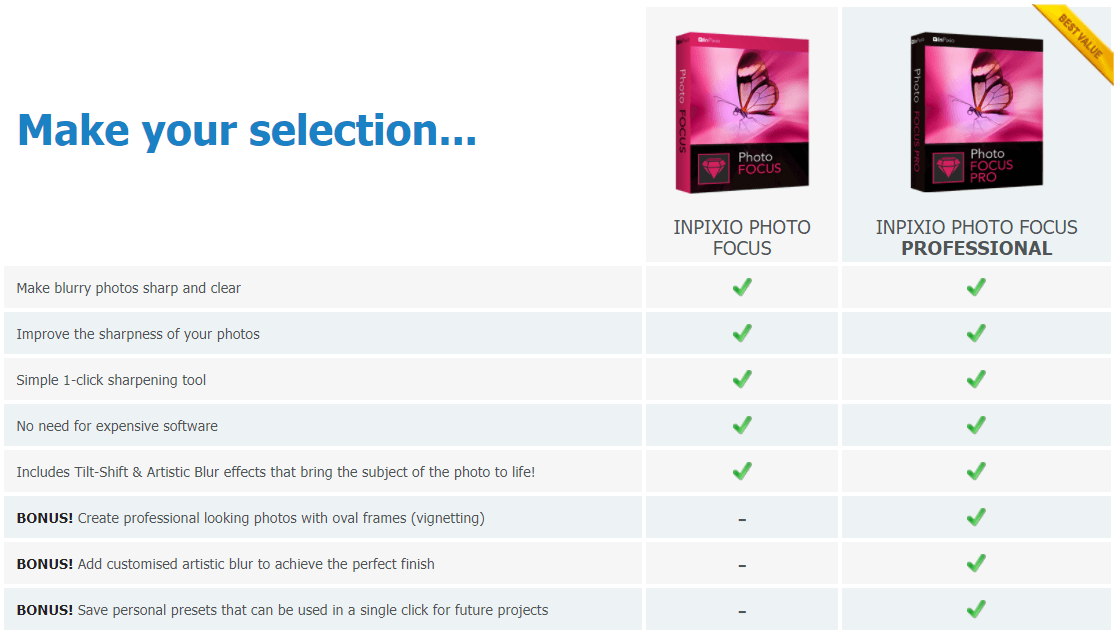Click the Professional checkmark for oval frames bonus
The image size is (1114, 634).
point(976,517)
